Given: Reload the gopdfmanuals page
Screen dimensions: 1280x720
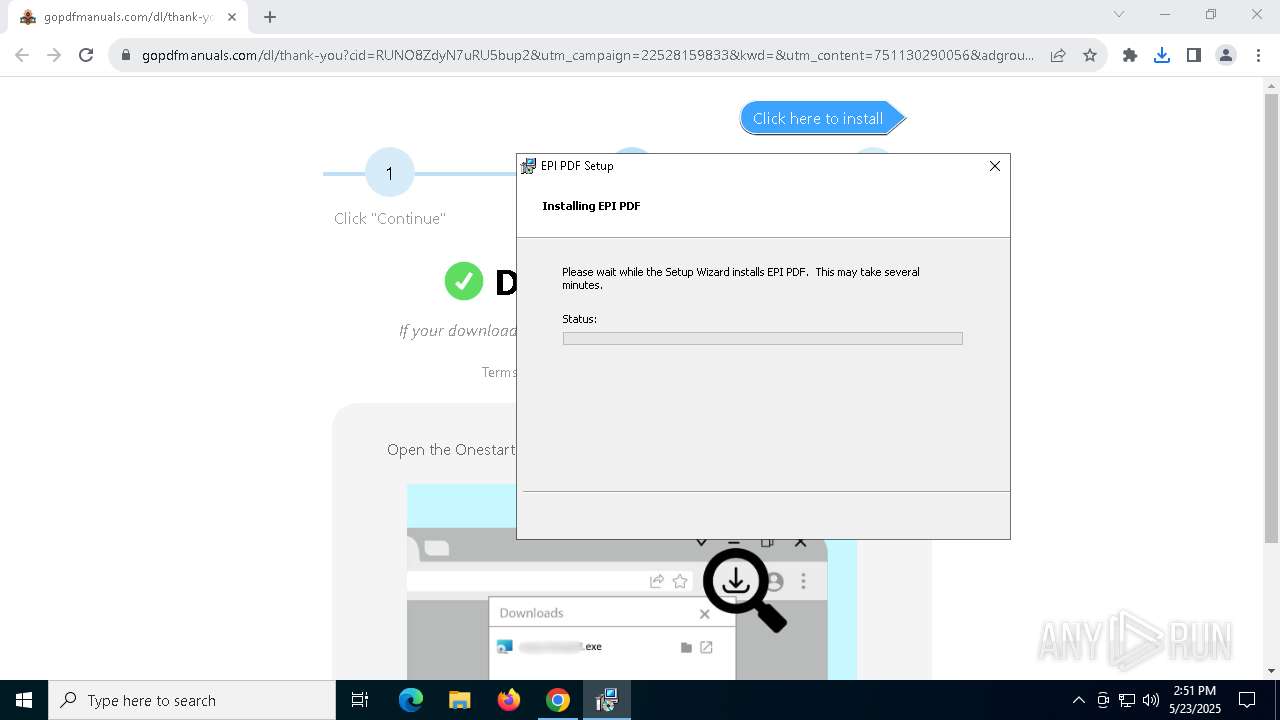Looking at the screenshot, I should [x=86, y=55].
